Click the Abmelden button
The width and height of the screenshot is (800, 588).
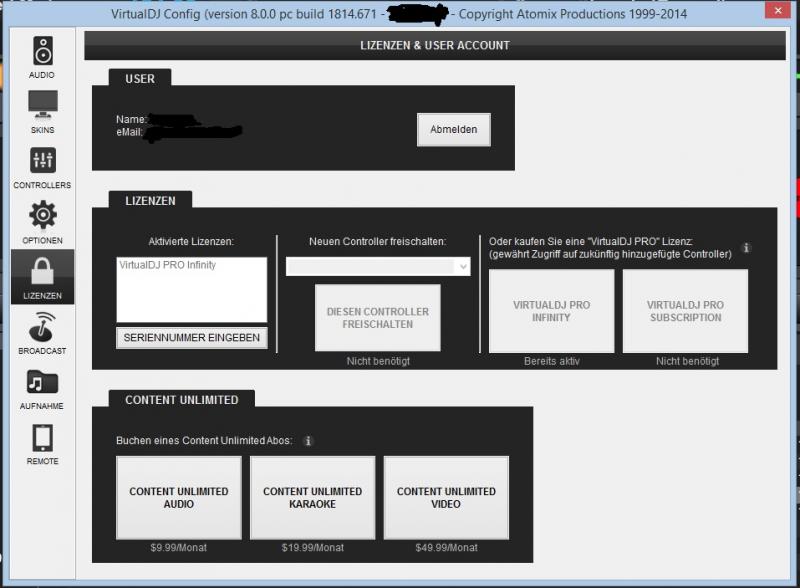coord(454,130)
